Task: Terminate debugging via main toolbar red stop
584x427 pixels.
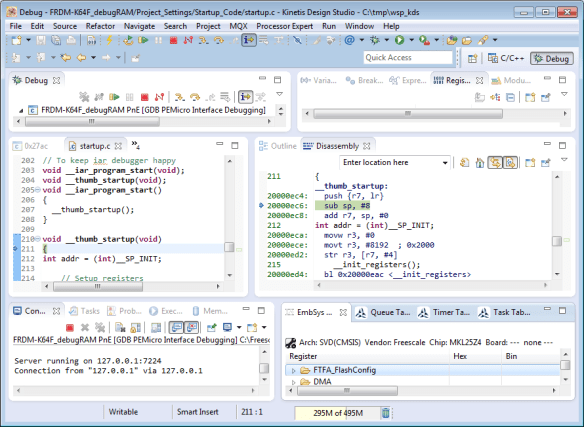Action: coord(173,40)
